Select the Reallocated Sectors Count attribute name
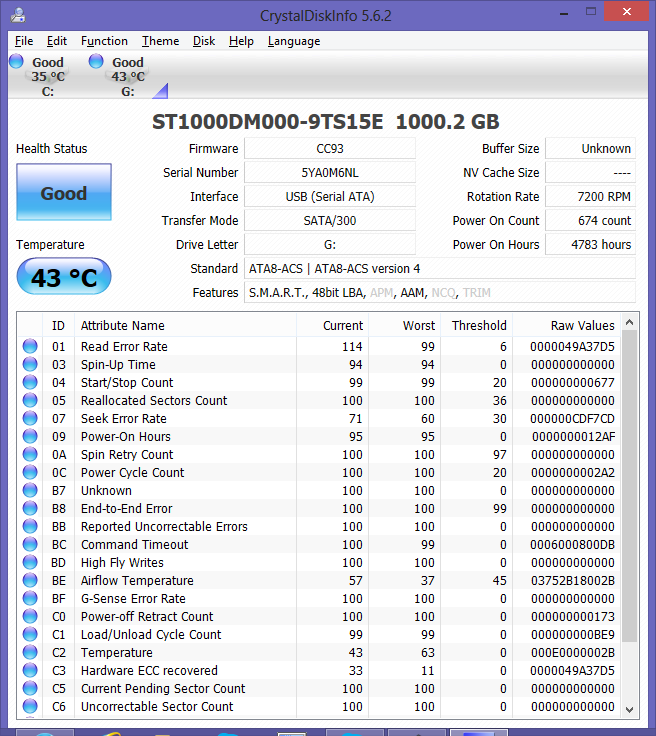Viewport: 656px width, 736px height. point(154,400)
